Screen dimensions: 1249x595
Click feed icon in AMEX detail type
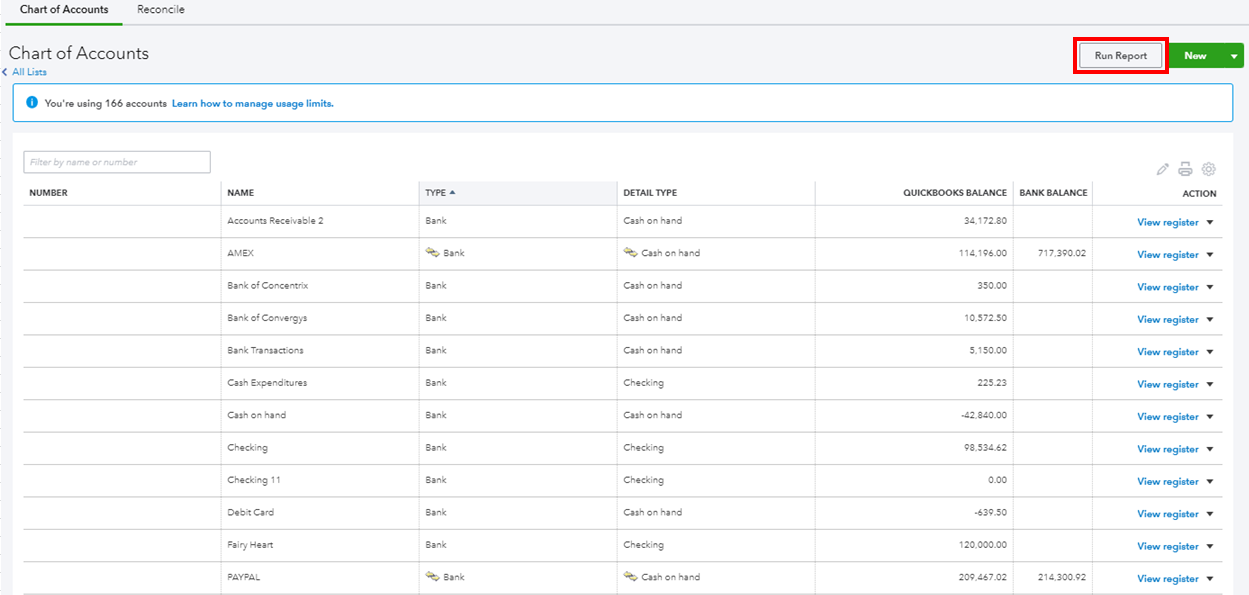[631, 253]
